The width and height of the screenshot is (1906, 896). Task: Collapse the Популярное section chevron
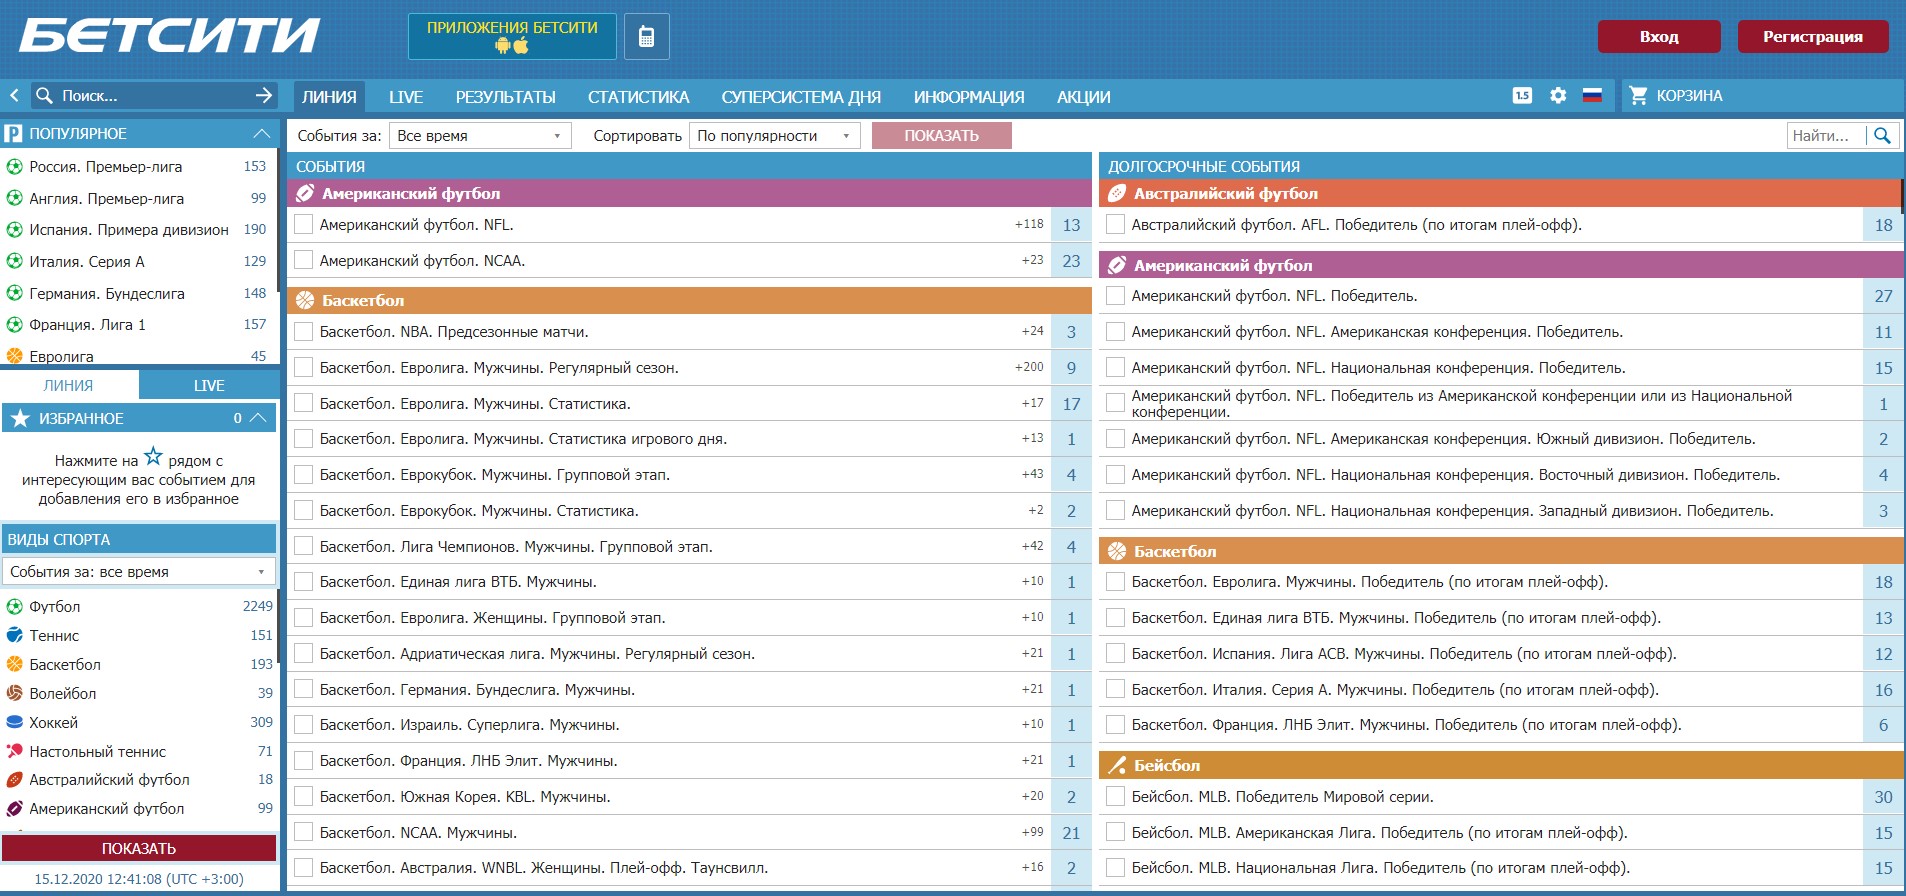(262, 133)
